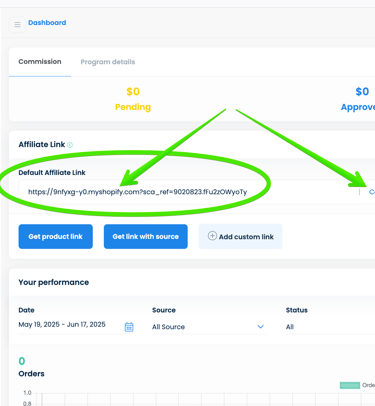Click the Affiliate Link info icon
The height and width of the screenshot is (406, 375).
(70, 145)
